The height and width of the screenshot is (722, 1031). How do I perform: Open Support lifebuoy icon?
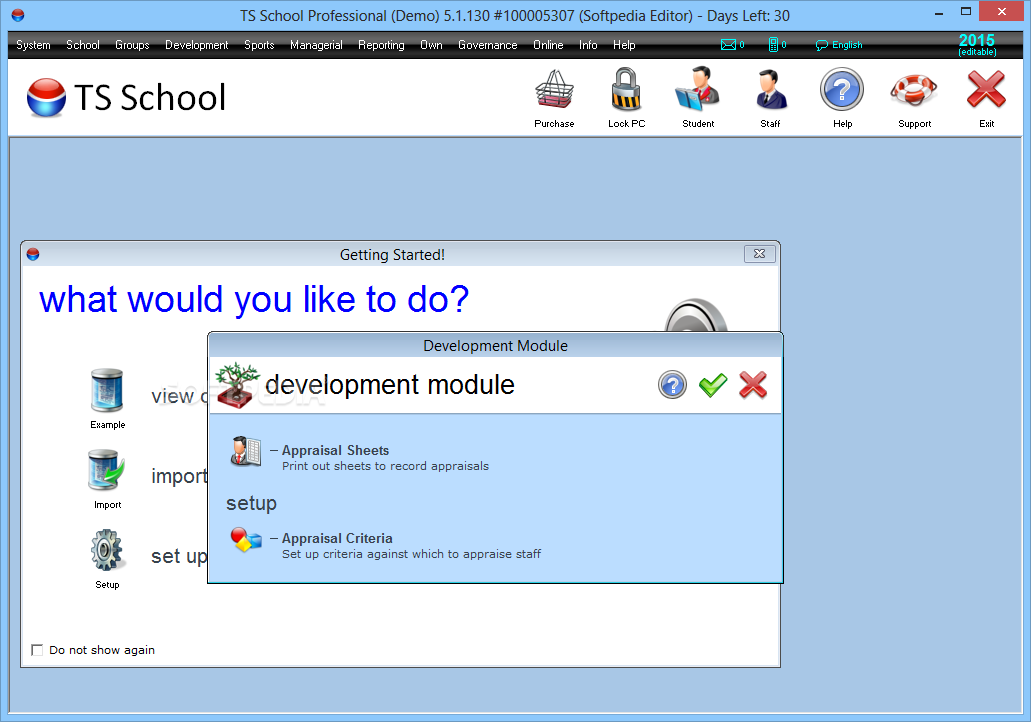[x=914, y=90]
